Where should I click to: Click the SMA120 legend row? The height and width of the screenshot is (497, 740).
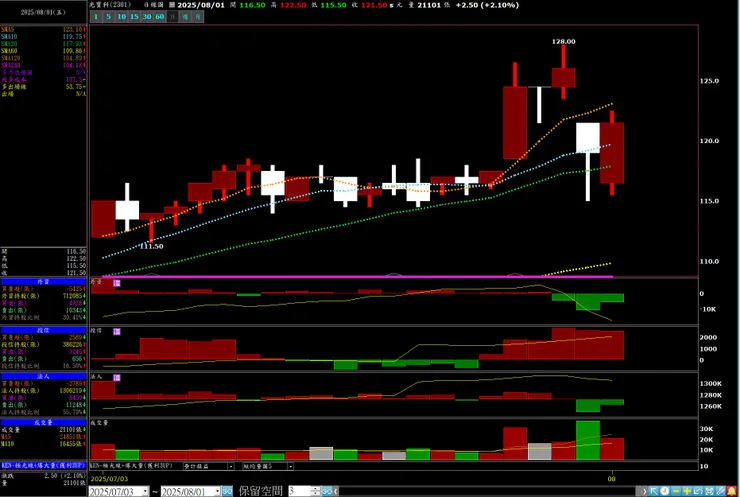pyautogui.click(x=43, y=58)
